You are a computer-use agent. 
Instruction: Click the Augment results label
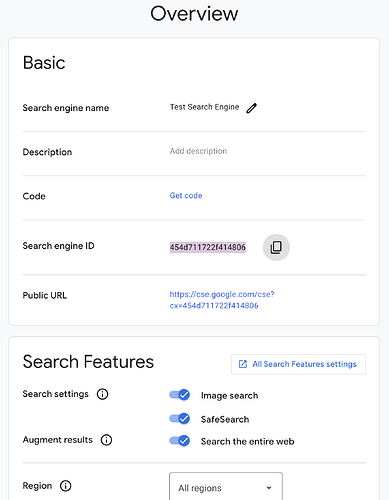coord(58,440)
